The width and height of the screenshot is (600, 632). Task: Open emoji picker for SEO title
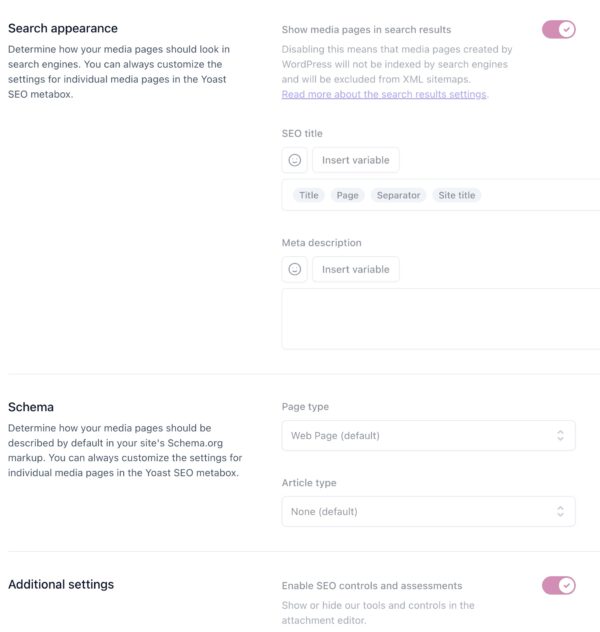(295, 160)
